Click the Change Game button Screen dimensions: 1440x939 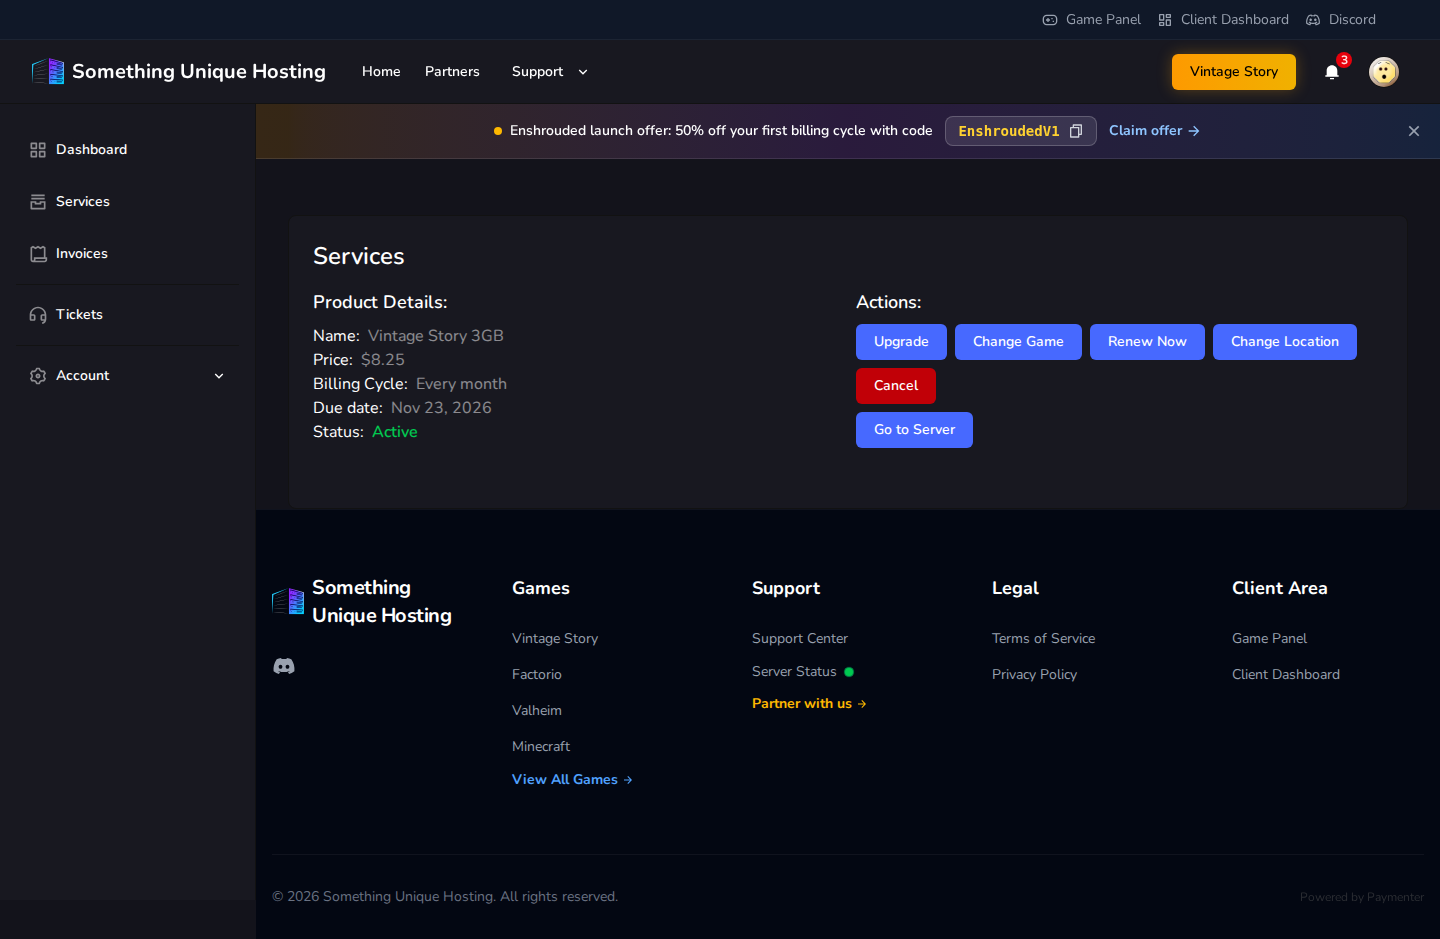tap(1018, 342)
